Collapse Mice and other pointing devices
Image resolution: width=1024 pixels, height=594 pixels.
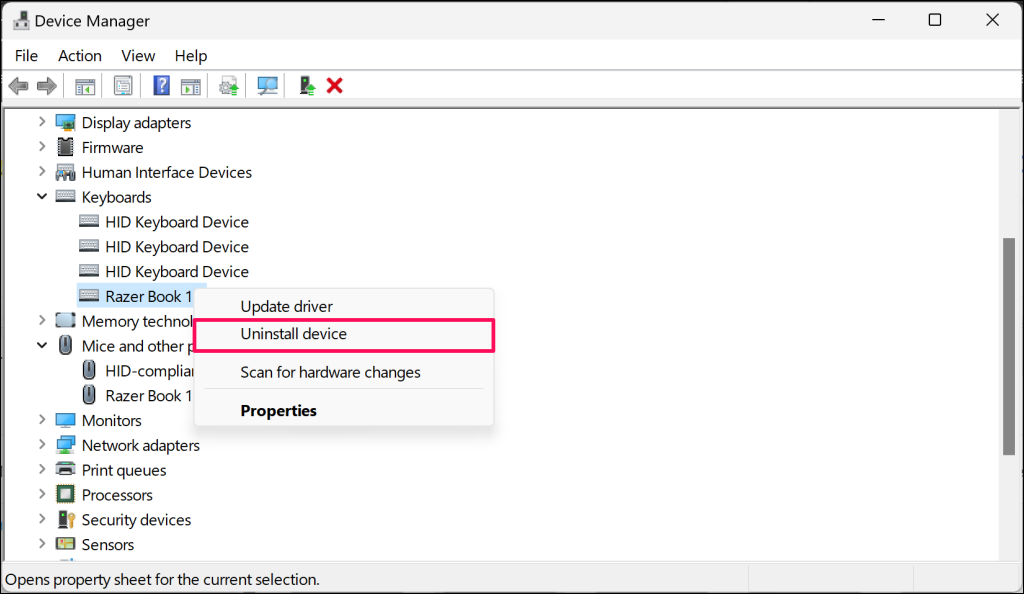coord(42,346)
